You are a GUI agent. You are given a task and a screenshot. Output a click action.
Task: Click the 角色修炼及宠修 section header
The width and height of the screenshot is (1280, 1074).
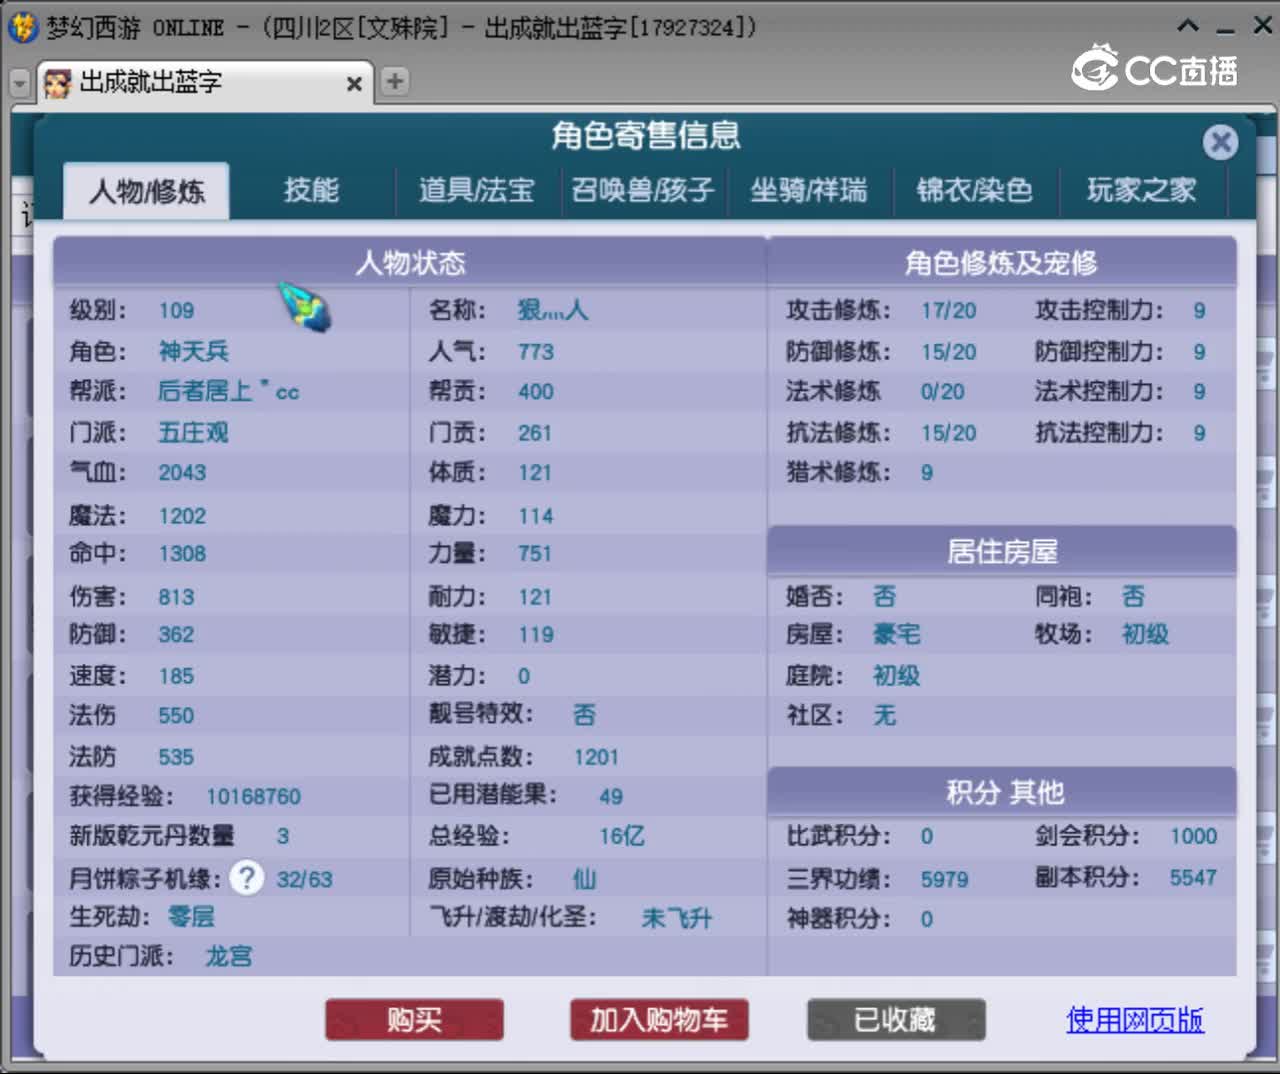[x=1002, y=263]
